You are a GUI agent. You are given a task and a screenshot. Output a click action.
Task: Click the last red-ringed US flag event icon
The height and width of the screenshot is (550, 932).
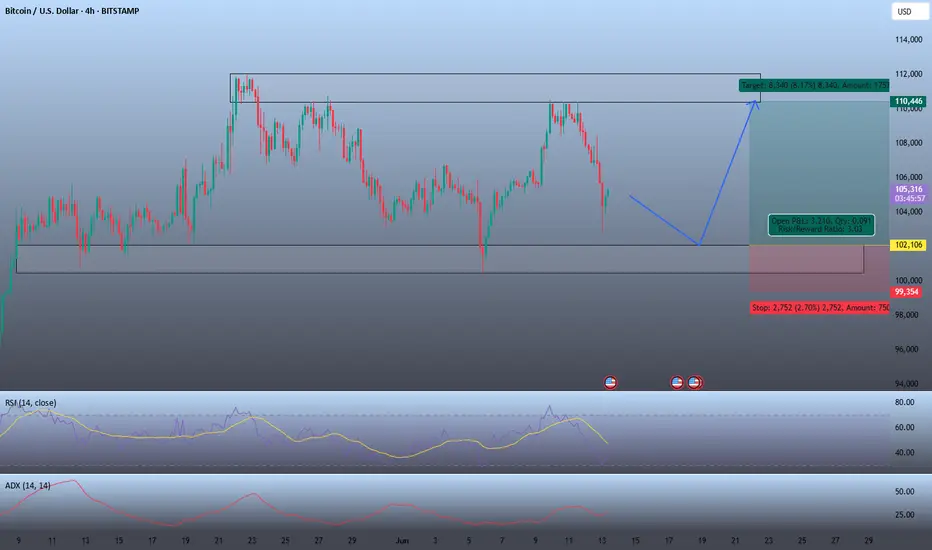coord(695,382)
